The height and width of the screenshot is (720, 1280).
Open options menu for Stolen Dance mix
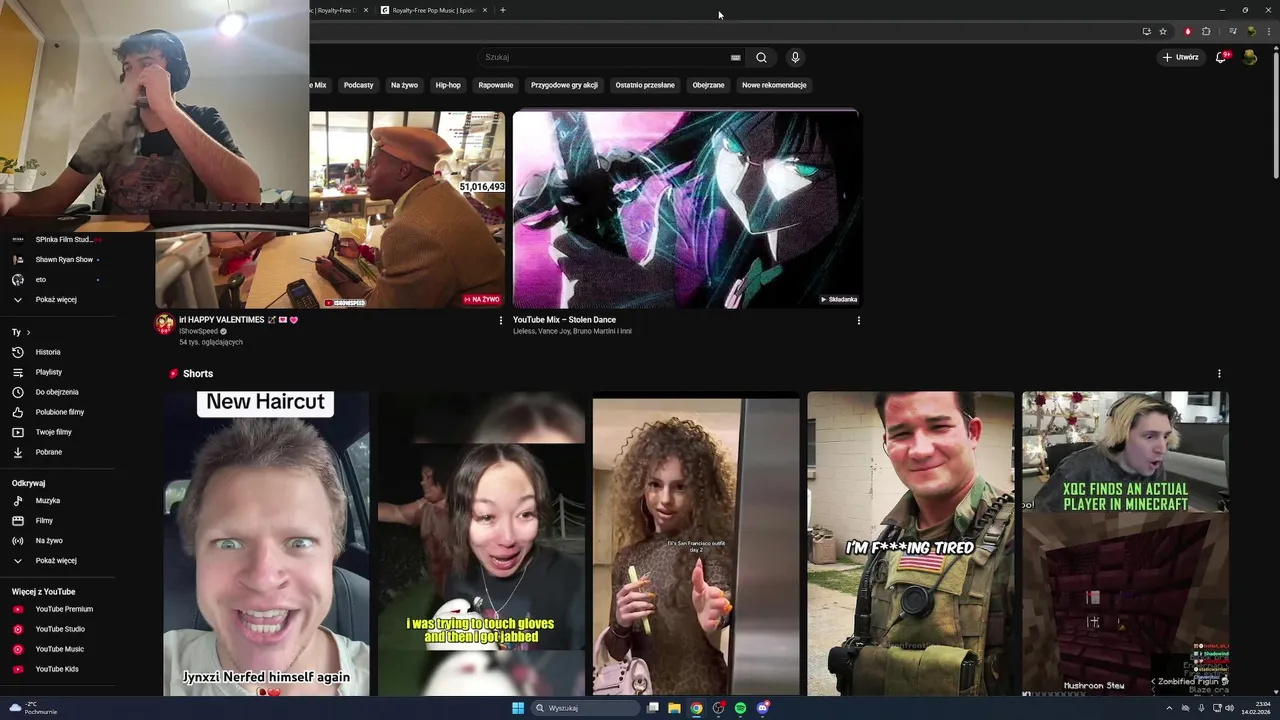tap(858, 321)
